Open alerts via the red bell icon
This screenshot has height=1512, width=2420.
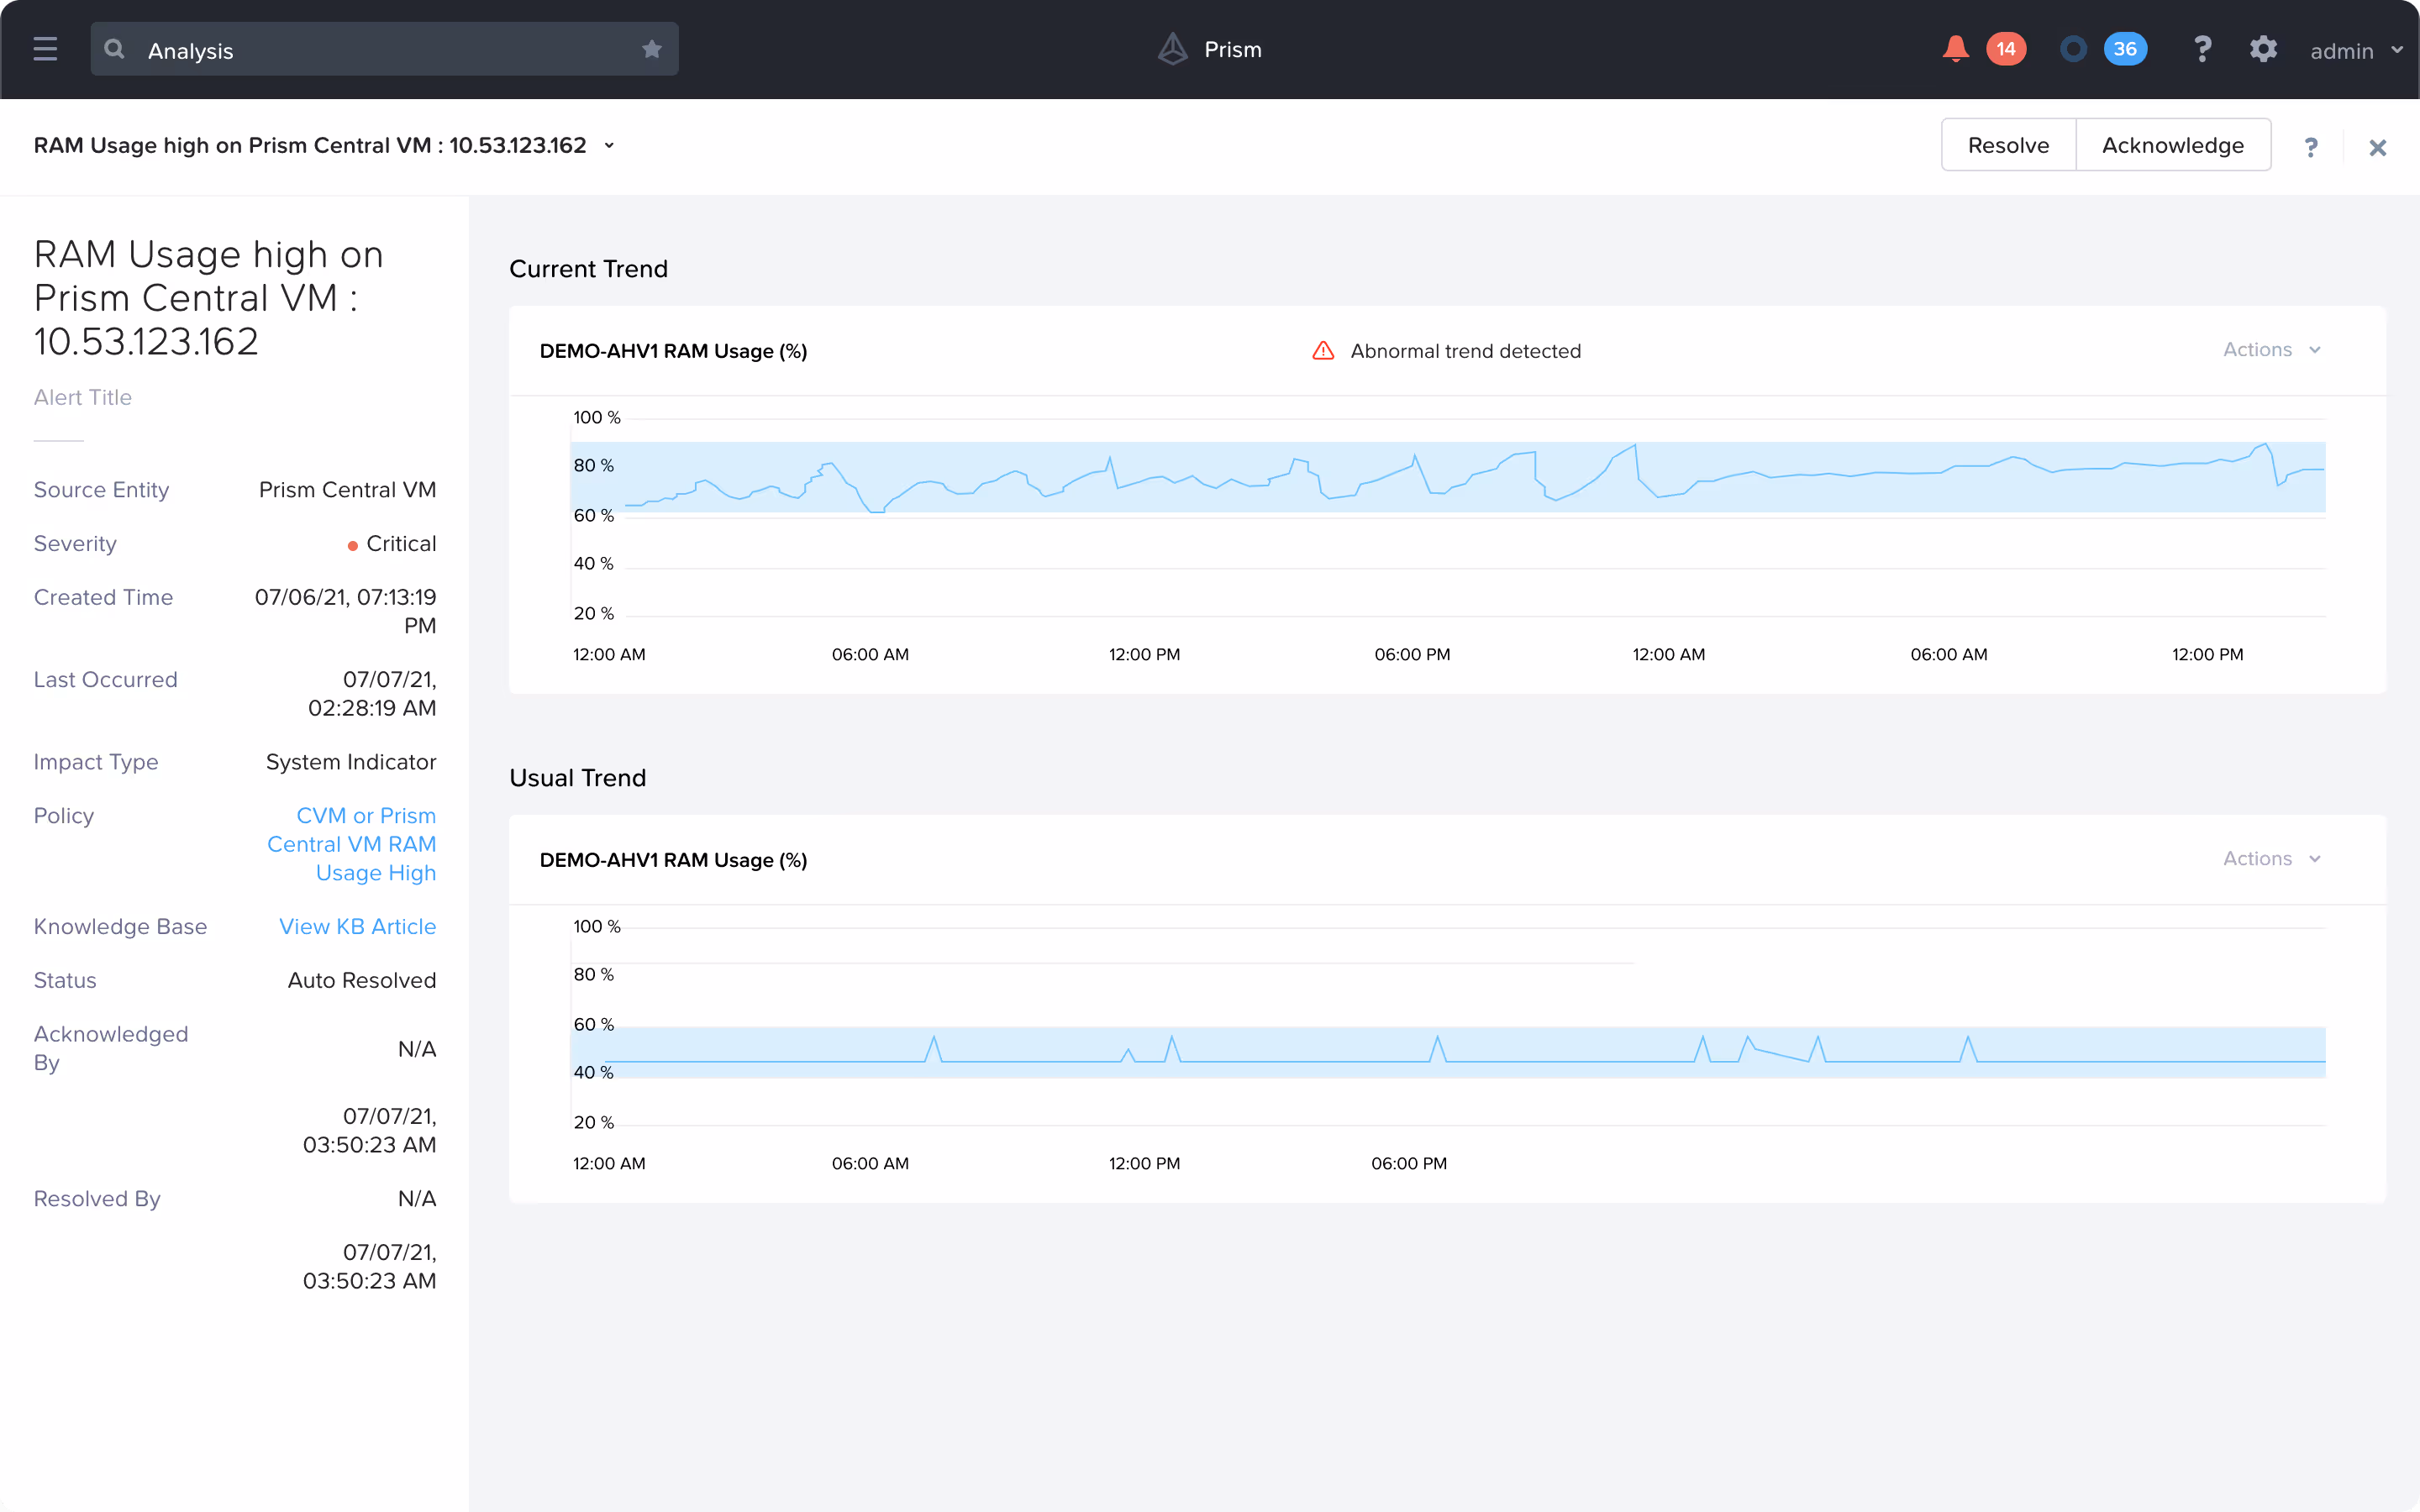coord(1955,49)
